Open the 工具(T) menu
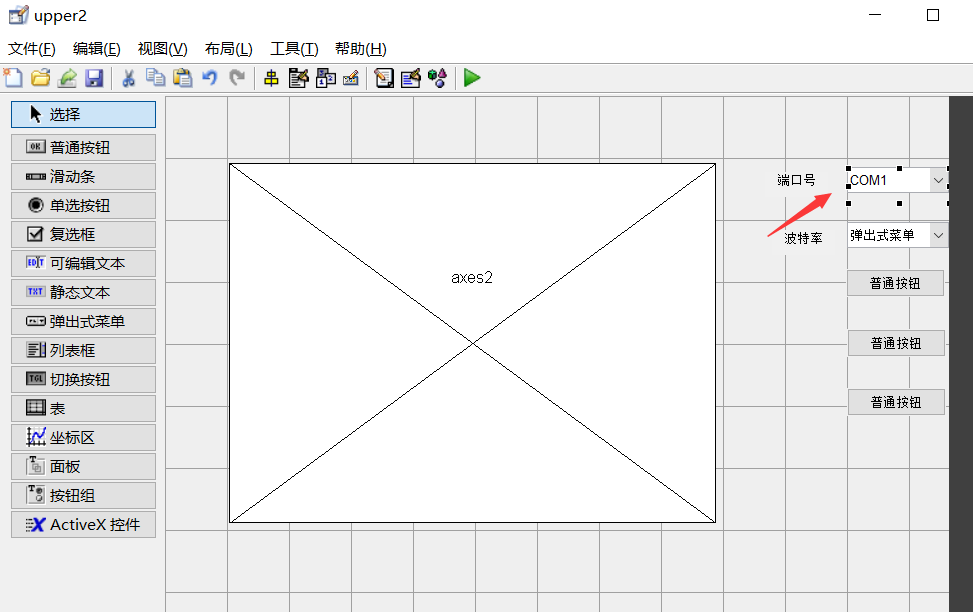Image resolution: width=973 pixels, height=612 pixels. tap(294, 48)
